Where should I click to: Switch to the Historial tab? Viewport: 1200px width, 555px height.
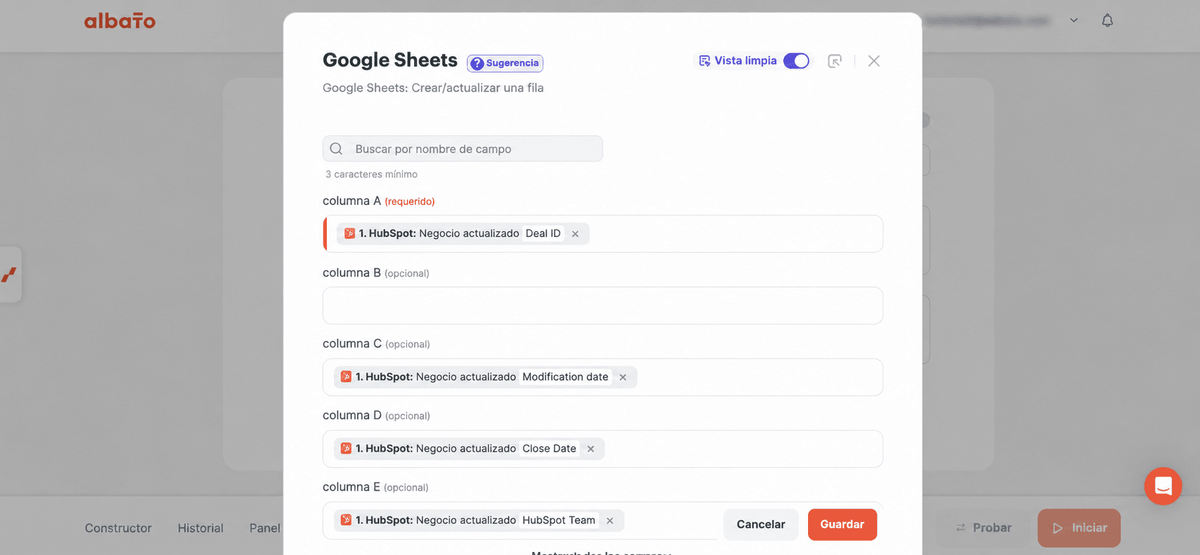point(200,528)
